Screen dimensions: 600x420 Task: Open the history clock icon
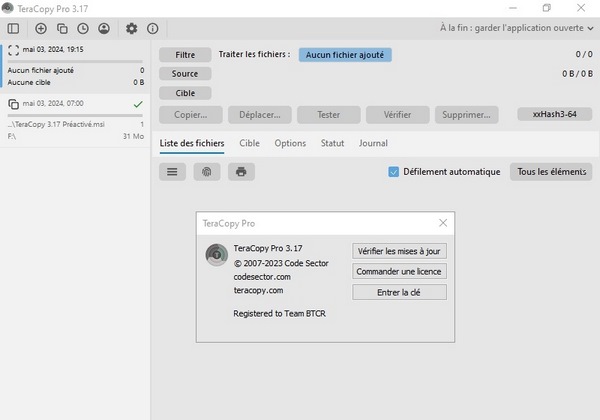[83, 28]
